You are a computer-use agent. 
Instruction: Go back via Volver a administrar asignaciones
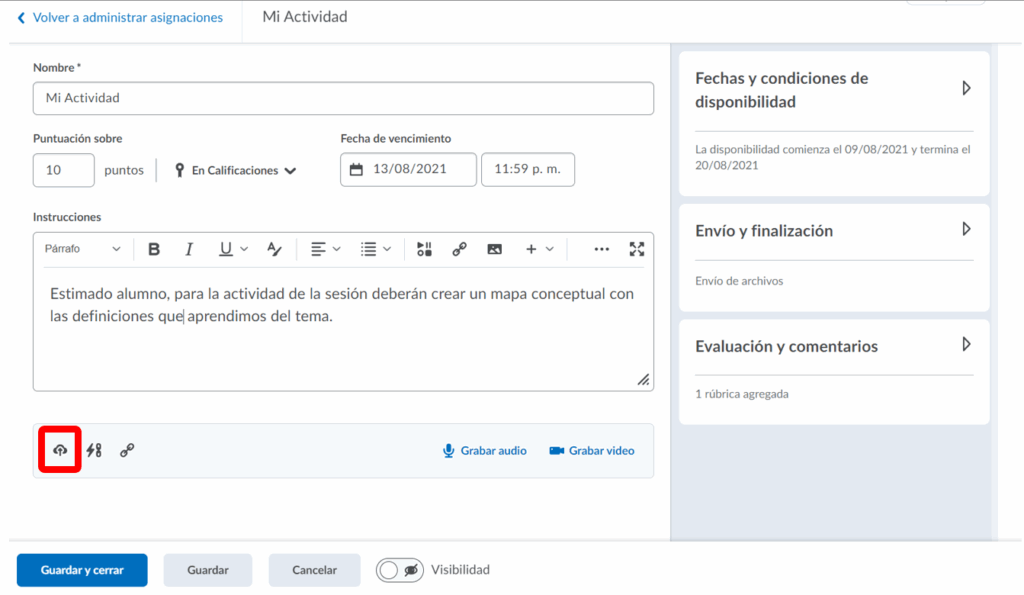coord(120,18)
